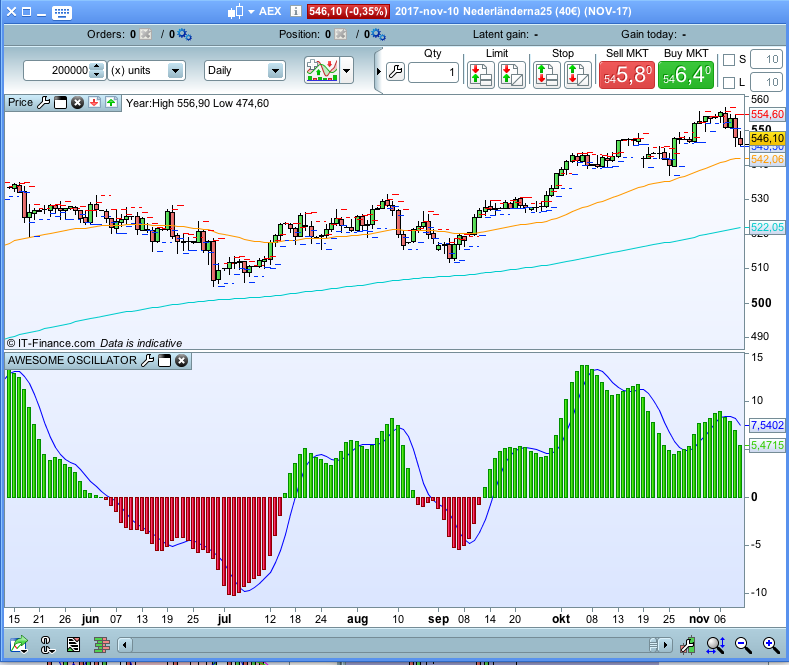
Task: Click the red down arrow in Price panel
Action: [x=94, y=103]
